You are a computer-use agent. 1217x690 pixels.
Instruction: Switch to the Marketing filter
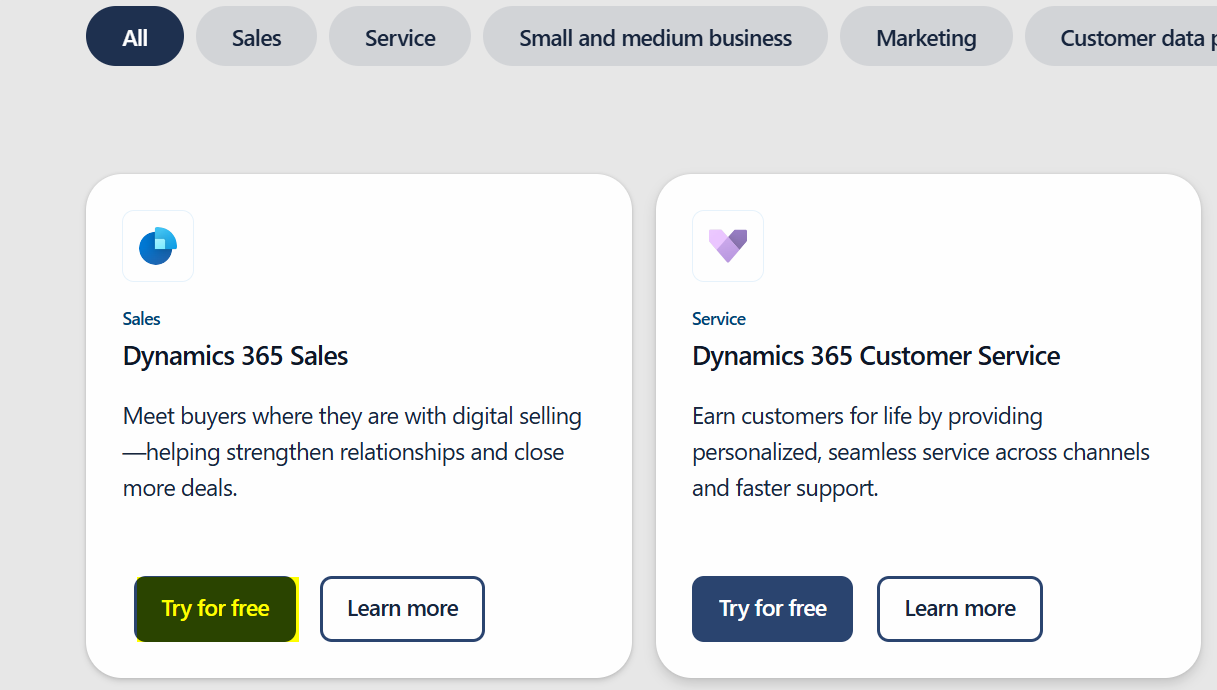click(x=926, y=37)
